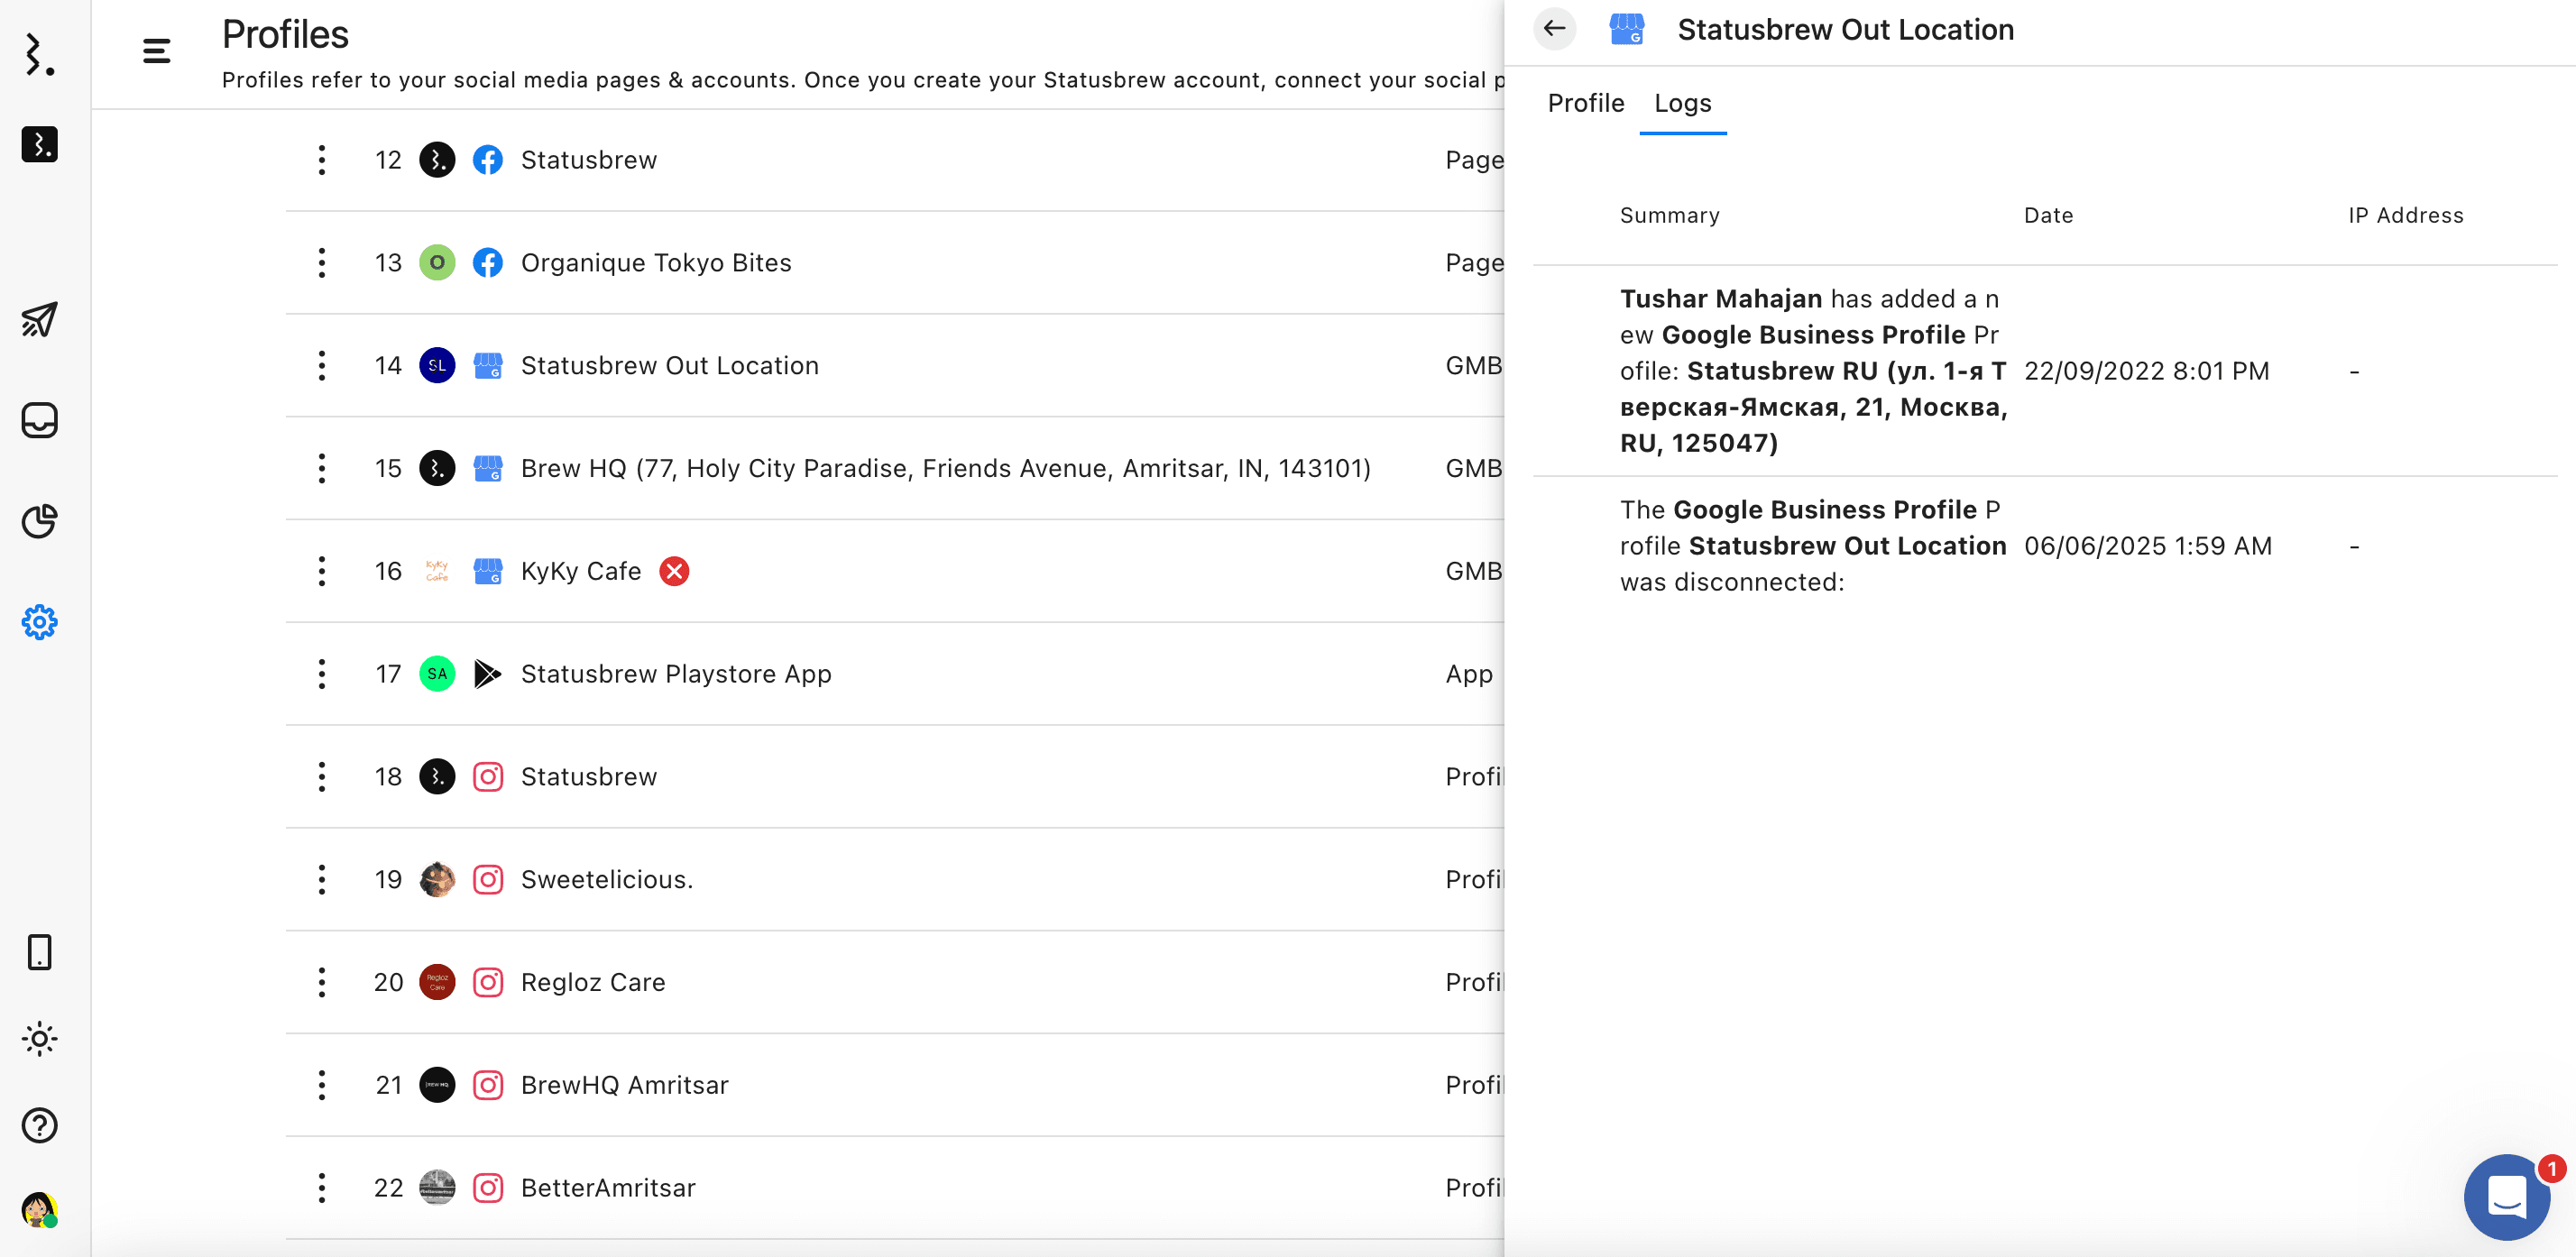Open the Brew HQ Amritsar GMB profile

[x=944, y=468]
